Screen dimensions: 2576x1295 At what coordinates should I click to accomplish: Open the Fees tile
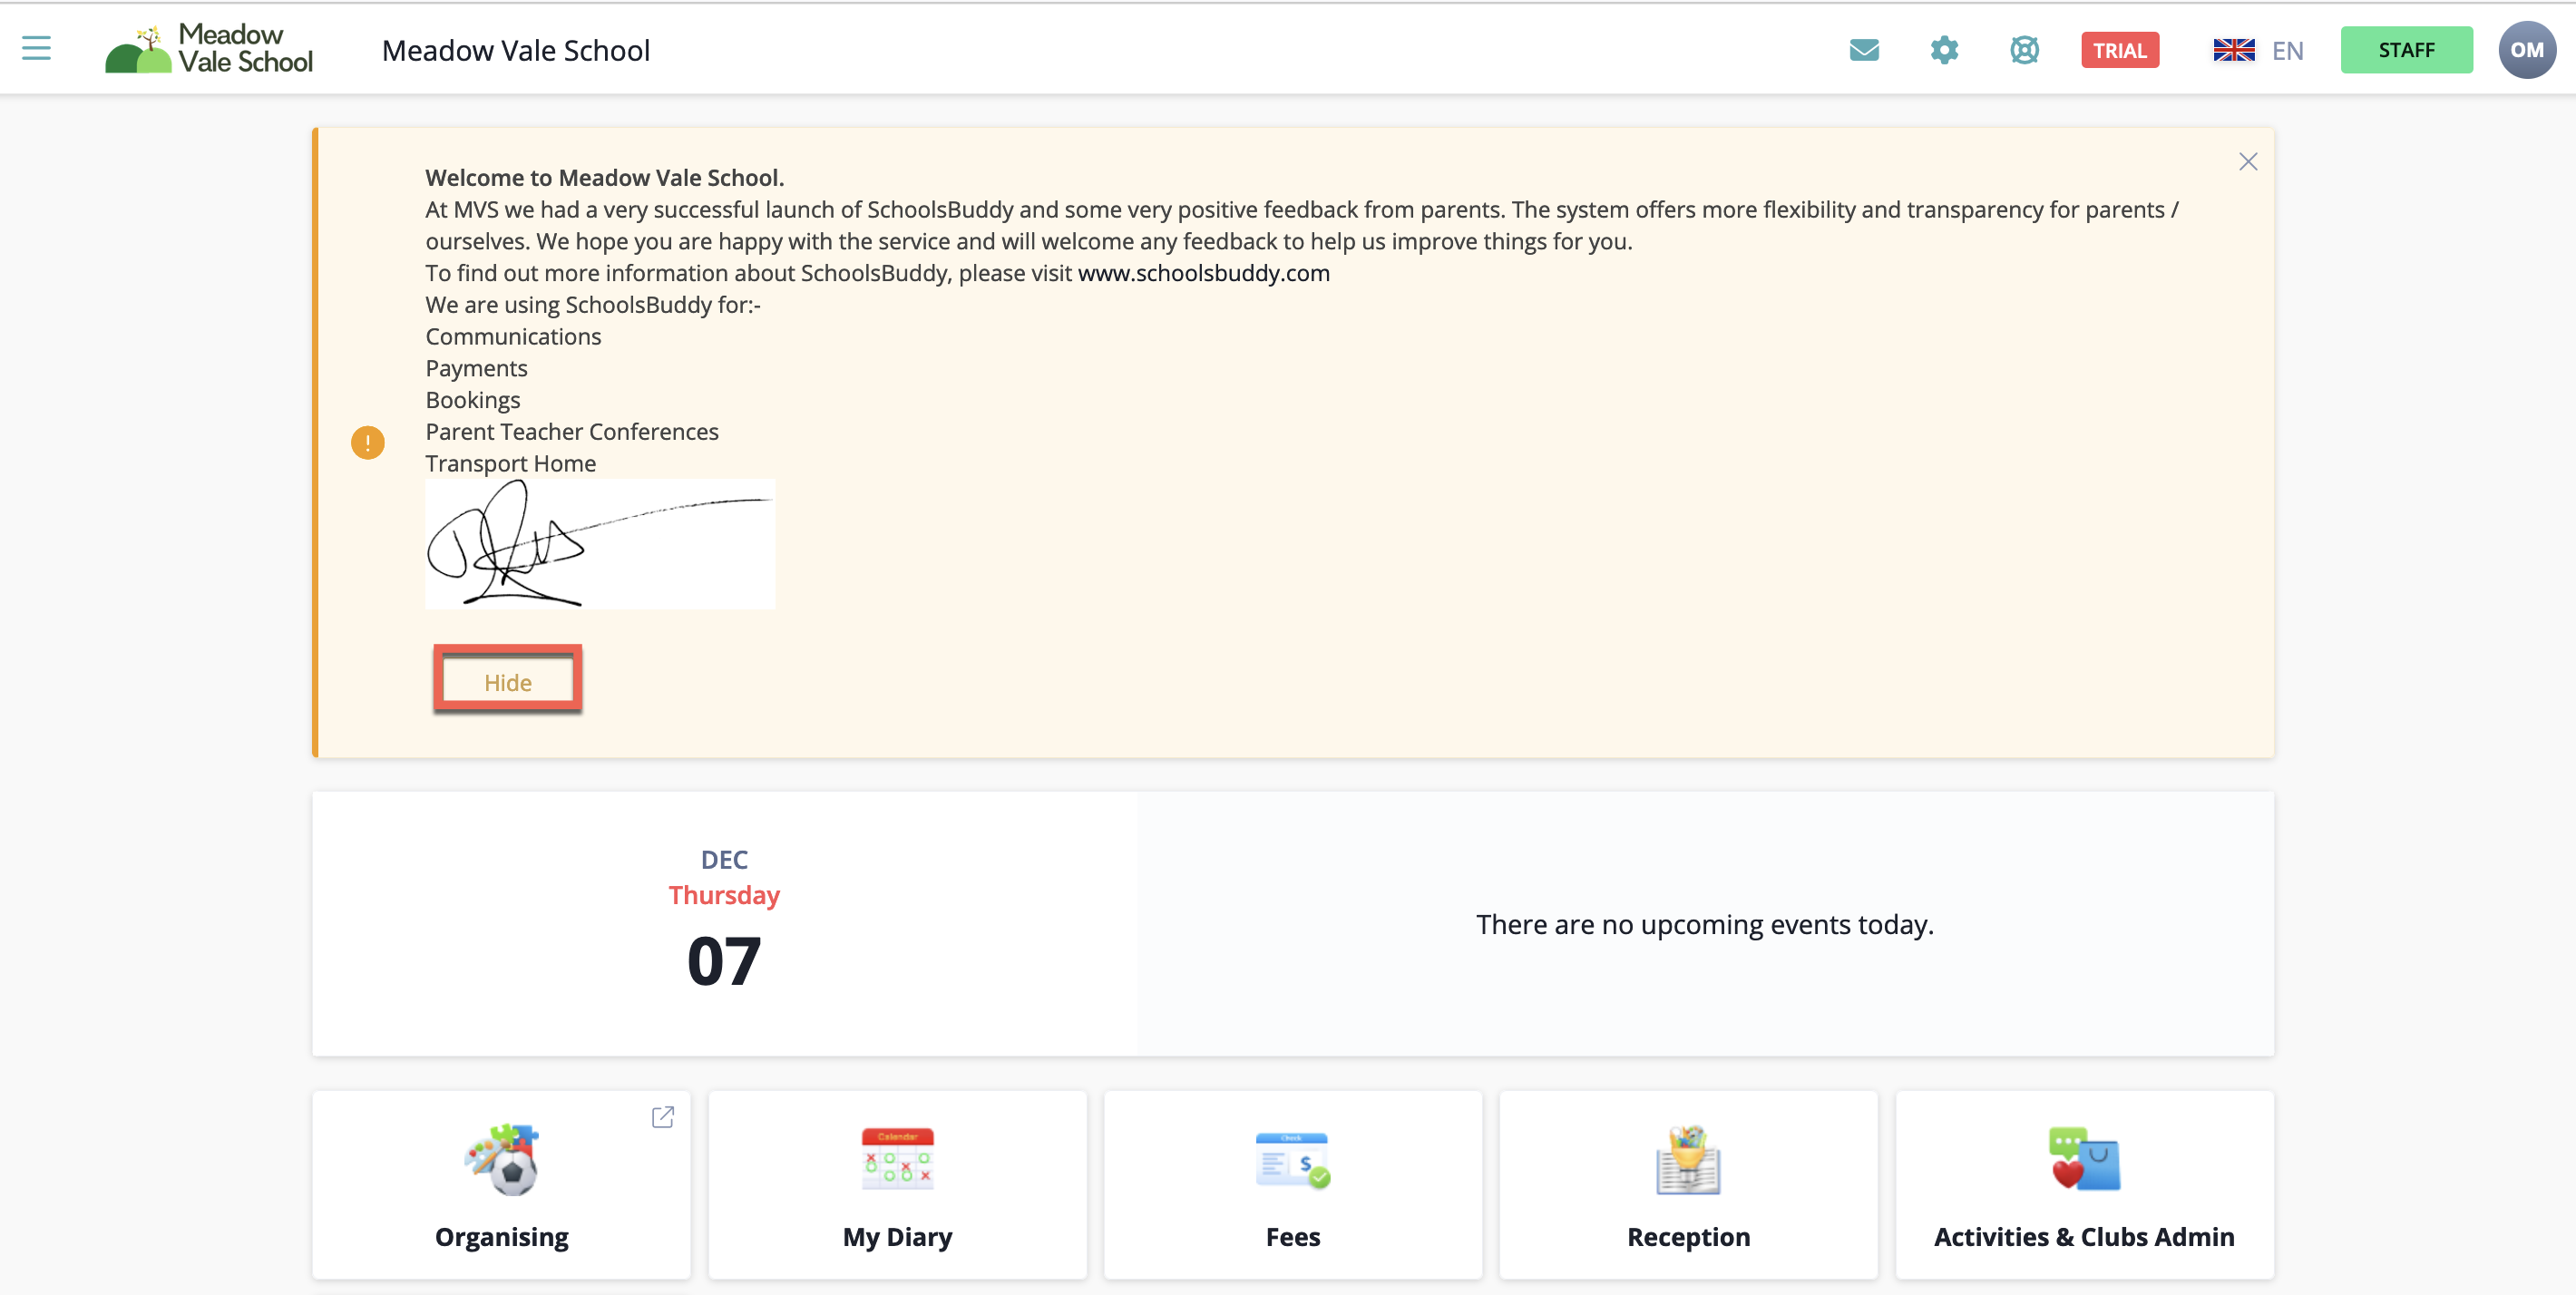coord(1293,1184)
